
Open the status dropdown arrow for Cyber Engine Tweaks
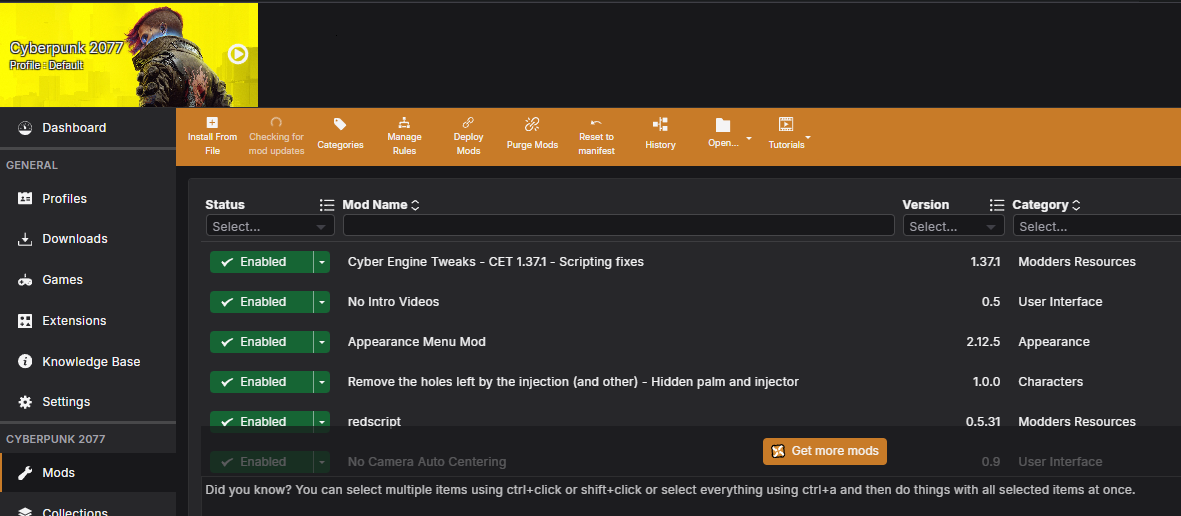[x=322, y=262]
